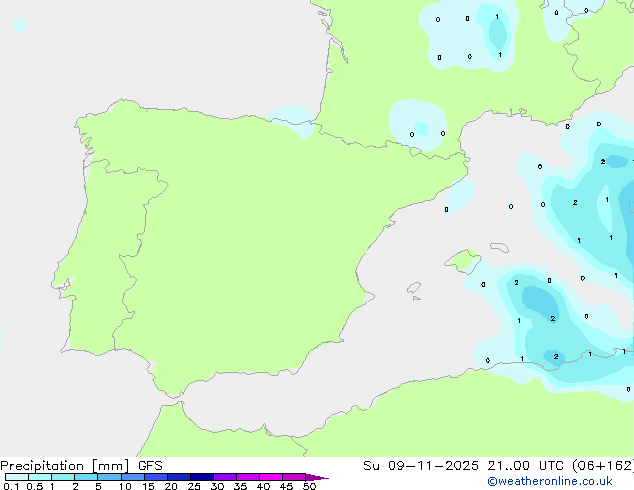The height and width of the screenshot is (490, 634).
Task: Click the 0.5–1 mm legend swatch
Action: coord(40,477)
